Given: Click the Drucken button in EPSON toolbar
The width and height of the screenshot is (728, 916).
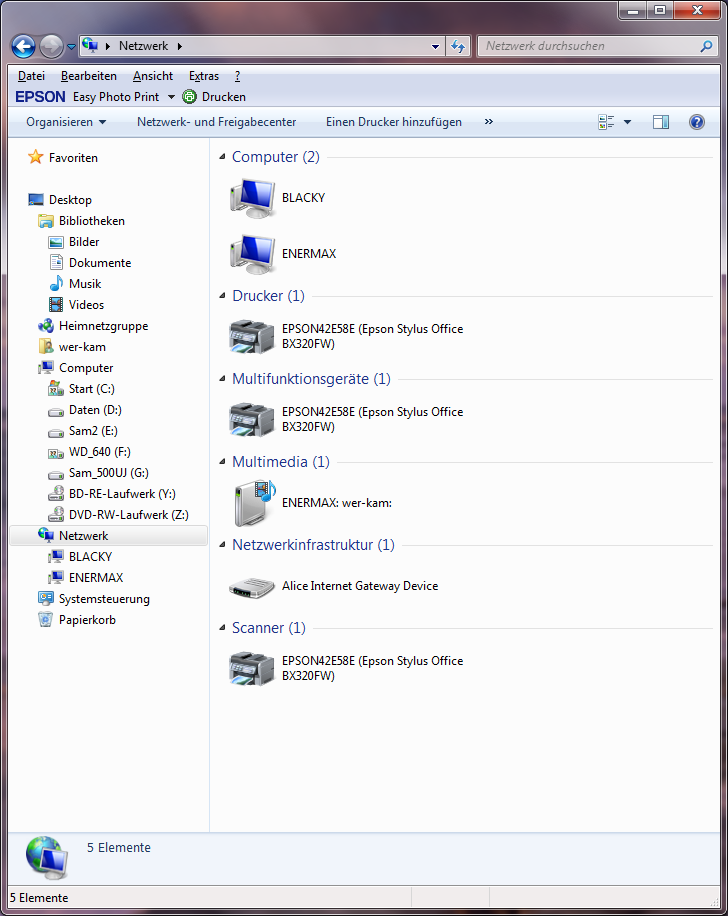Looking at the screenshot, I should tap(214, 97).
